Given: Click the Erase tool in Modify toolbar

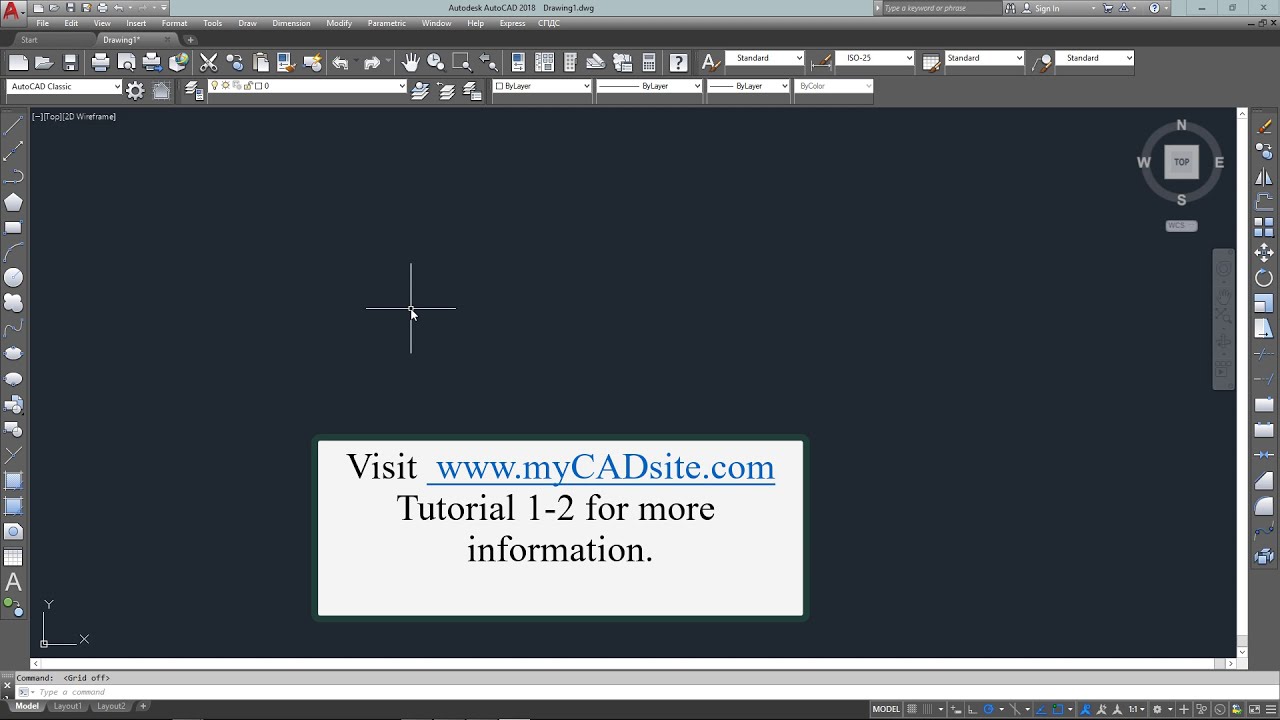Looking at the screenshot, I should click(1264, 127).
